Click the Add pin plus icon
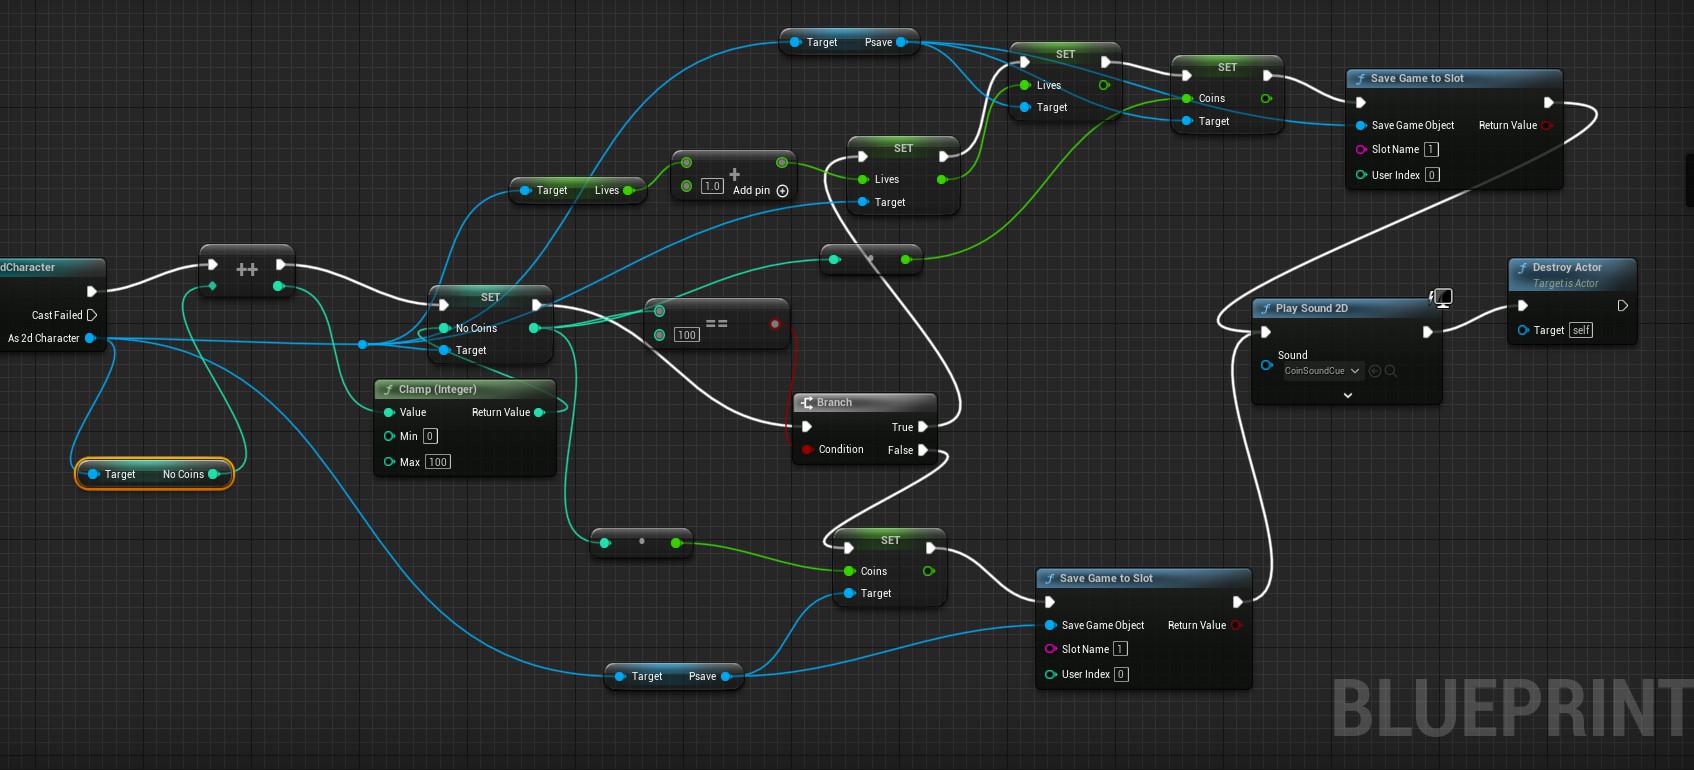 (782, 191)
